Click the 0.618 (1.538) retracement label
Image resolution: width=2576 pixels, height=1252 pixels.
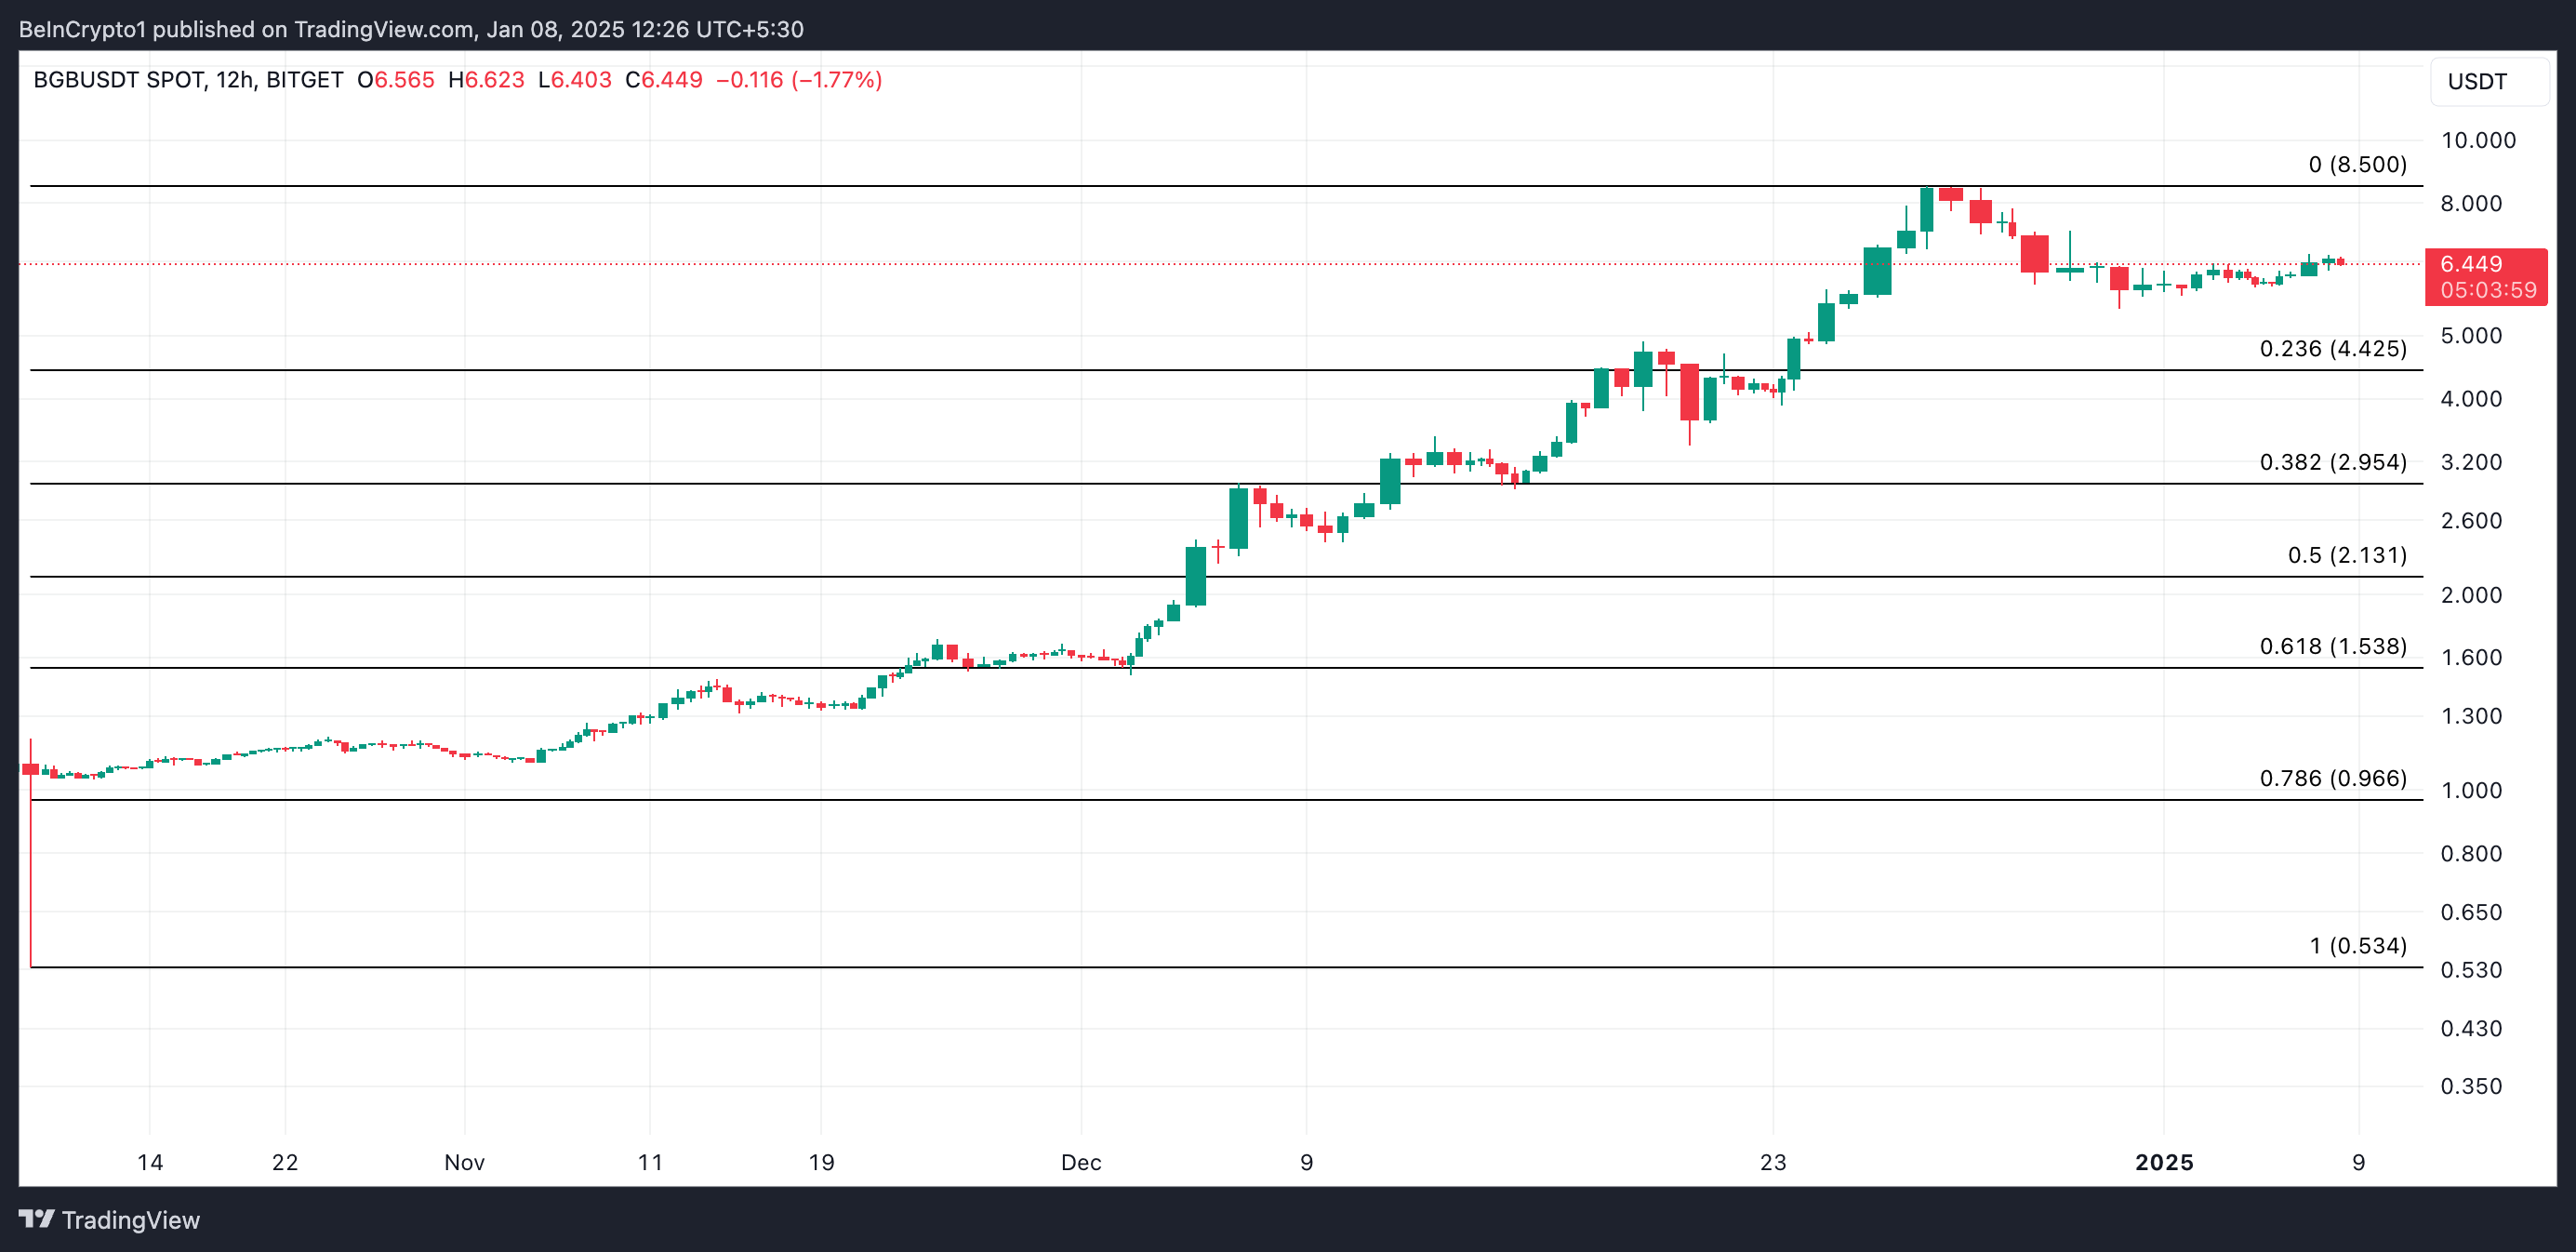point(2332,646)
